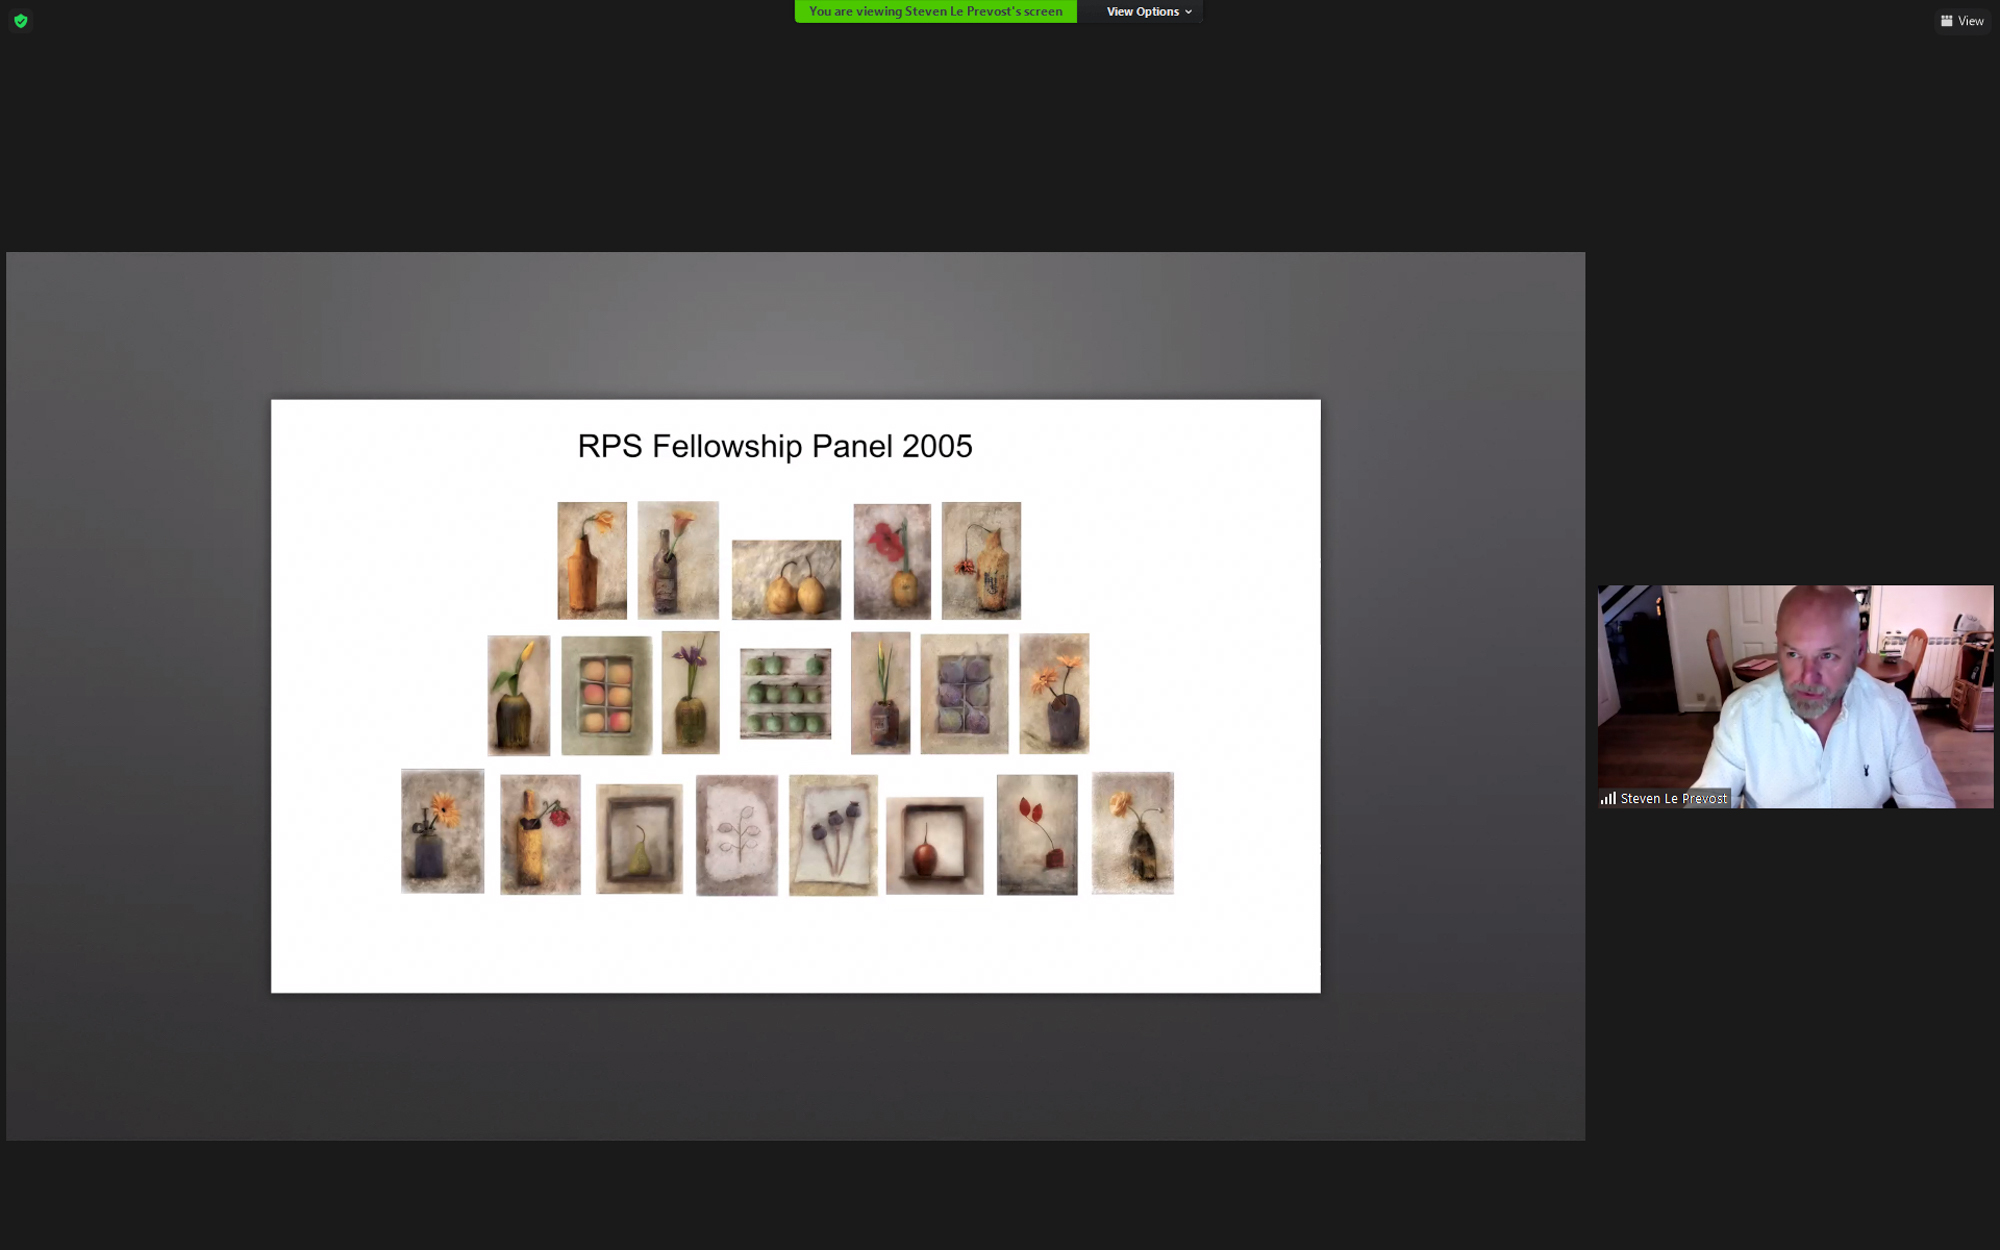The width and height of the screenshot is (2000, 1250).
Task: Click the View layout button
Action: (1961, 21)
